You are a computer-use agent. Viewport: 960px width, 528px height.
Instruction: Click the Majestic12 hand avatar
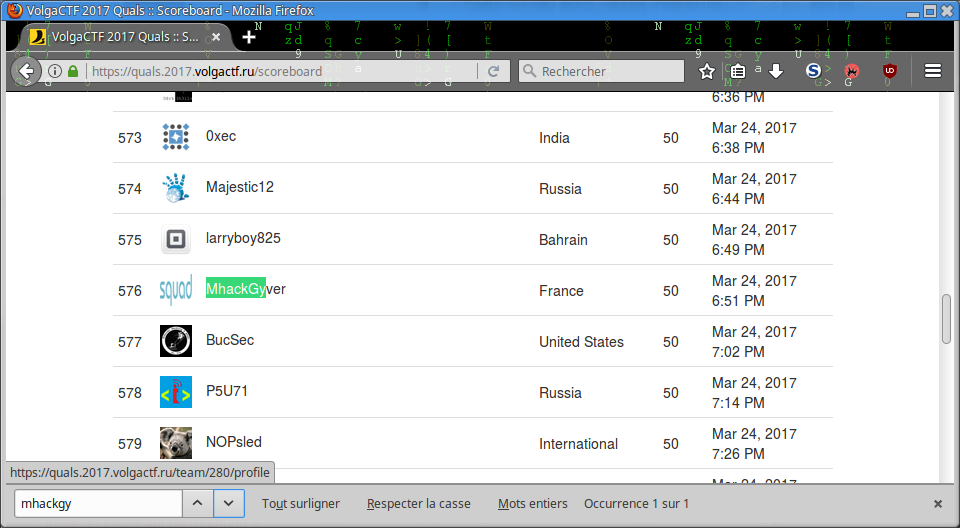tap(176, 188)
